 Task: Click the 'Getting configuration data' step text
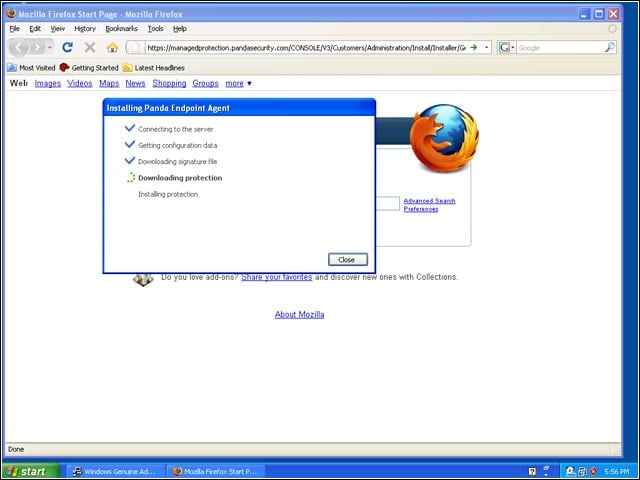178,145
